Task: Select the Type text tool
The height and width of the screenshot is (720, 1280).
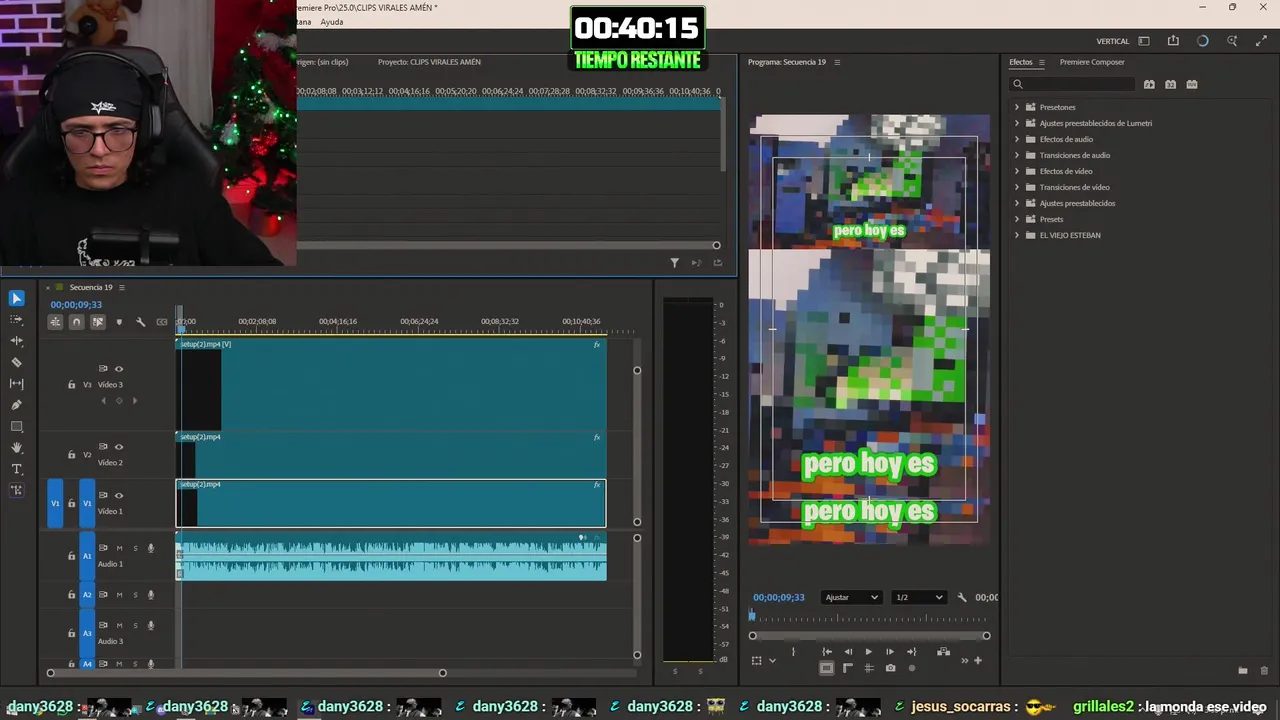Action: [16, 469]
